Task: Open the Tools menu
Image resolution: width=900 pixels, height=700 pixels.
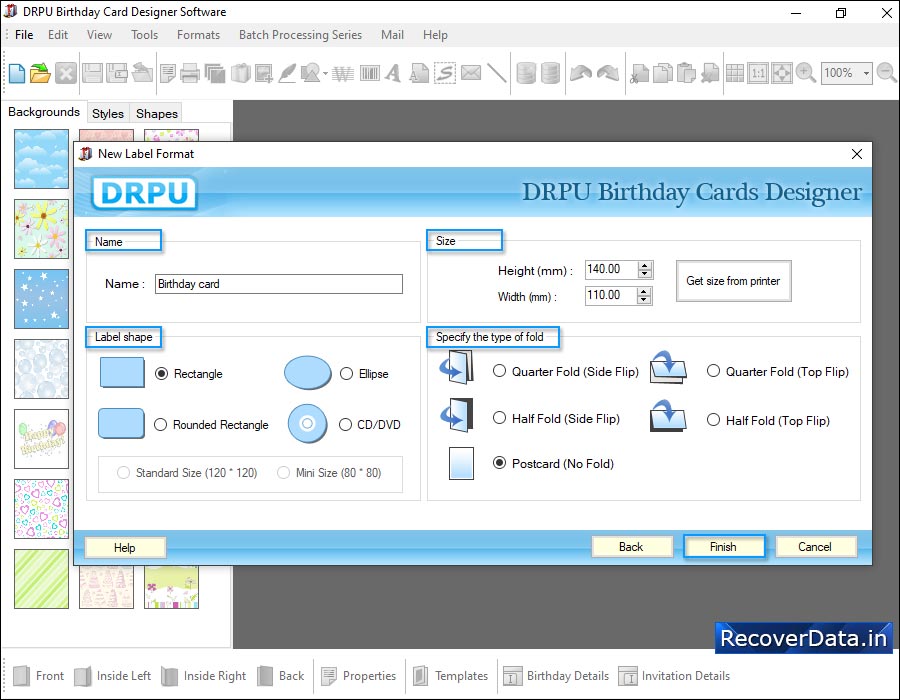Action: 144,35
